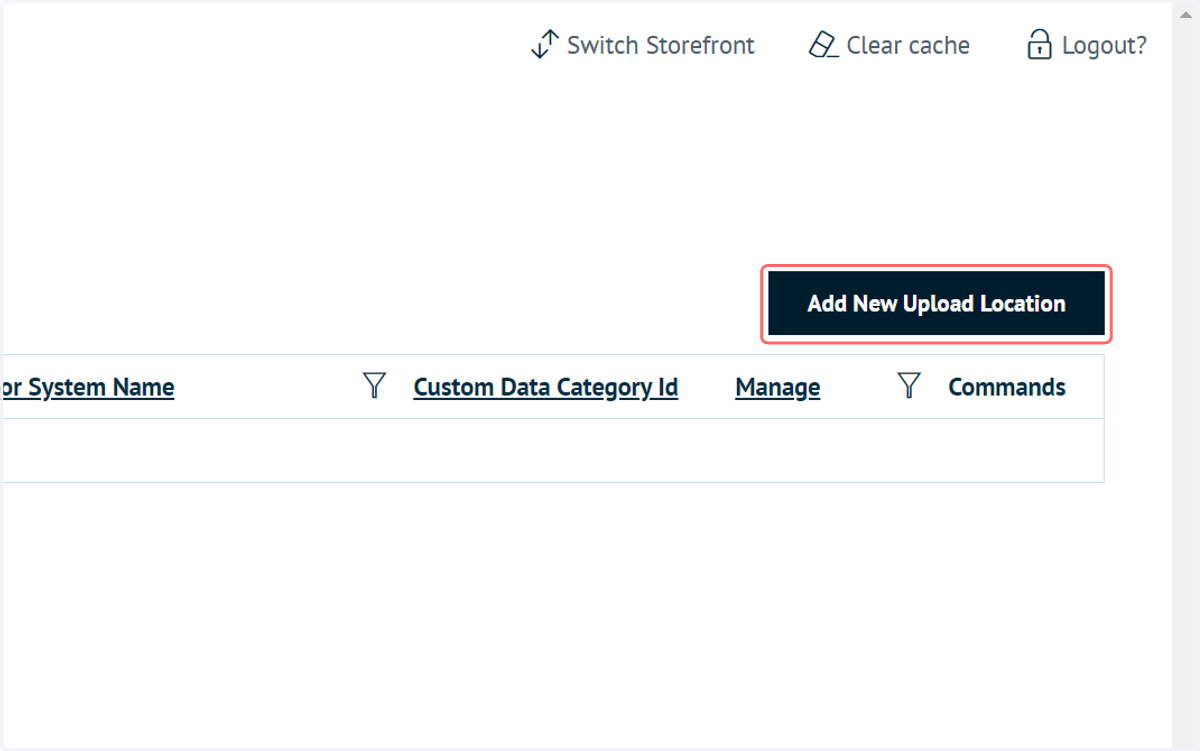Viewport: 1200px width, 751px height.
Task: Open filter for System Name column
Action: point(374,386)
